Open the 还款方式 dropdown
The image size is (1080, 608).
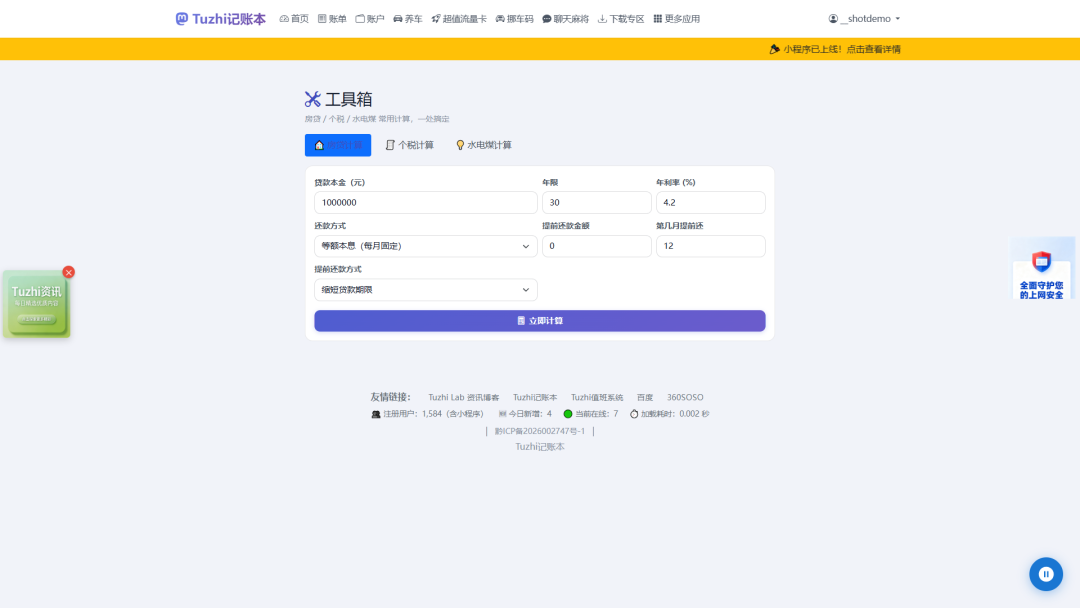click(x=426, y=246)
